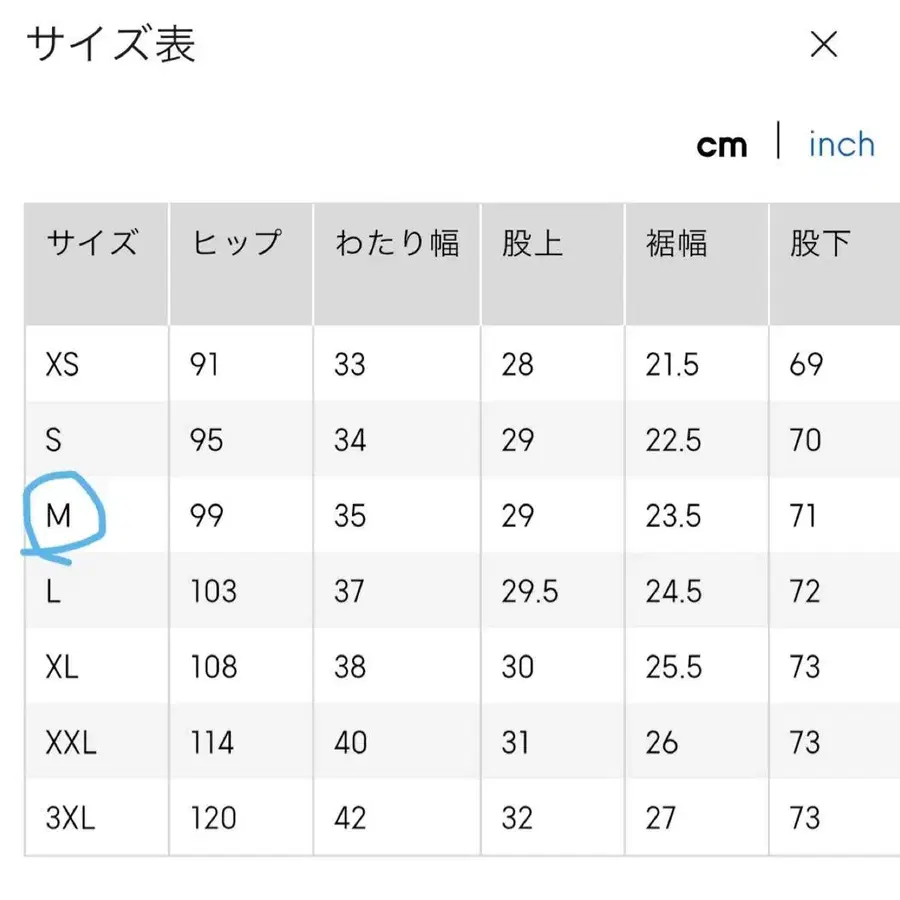Click the inseam value 73 for XL
Viewport: 900px width, 900px height.
(804, 667)
